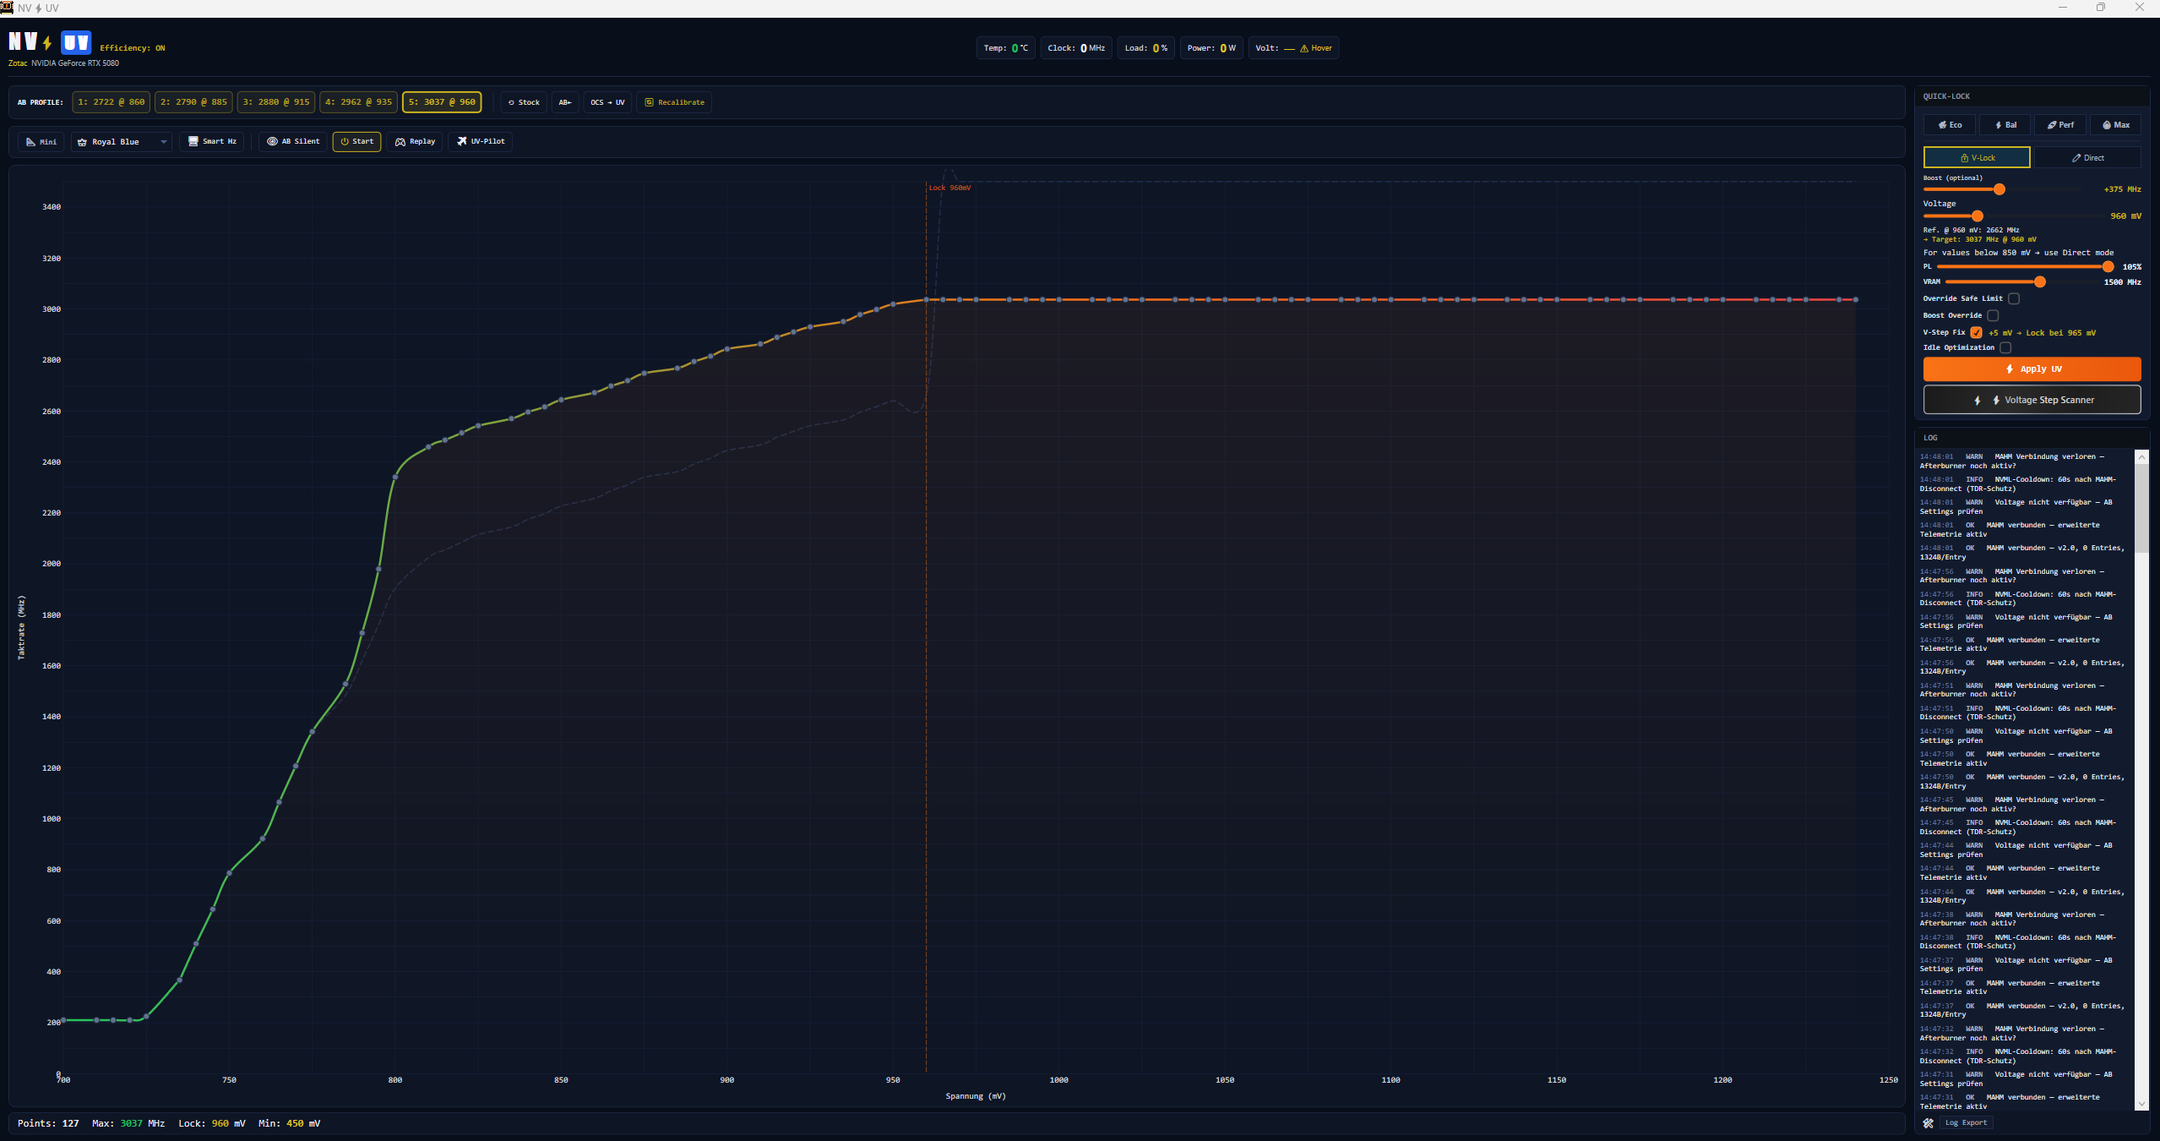Select the Max quick-lock preset

pyautogui.click(x=2115, y=125)
